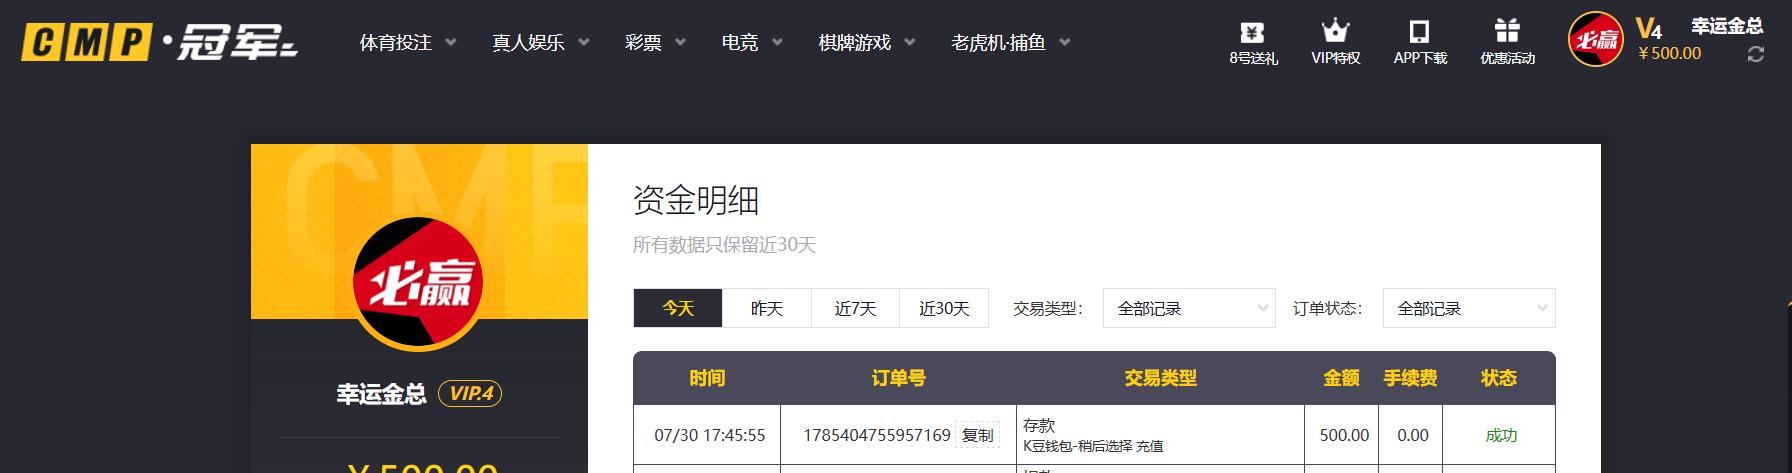
Task: Open the 8号送礼 gift voucher icon
Action: [x=1252, y=32]
